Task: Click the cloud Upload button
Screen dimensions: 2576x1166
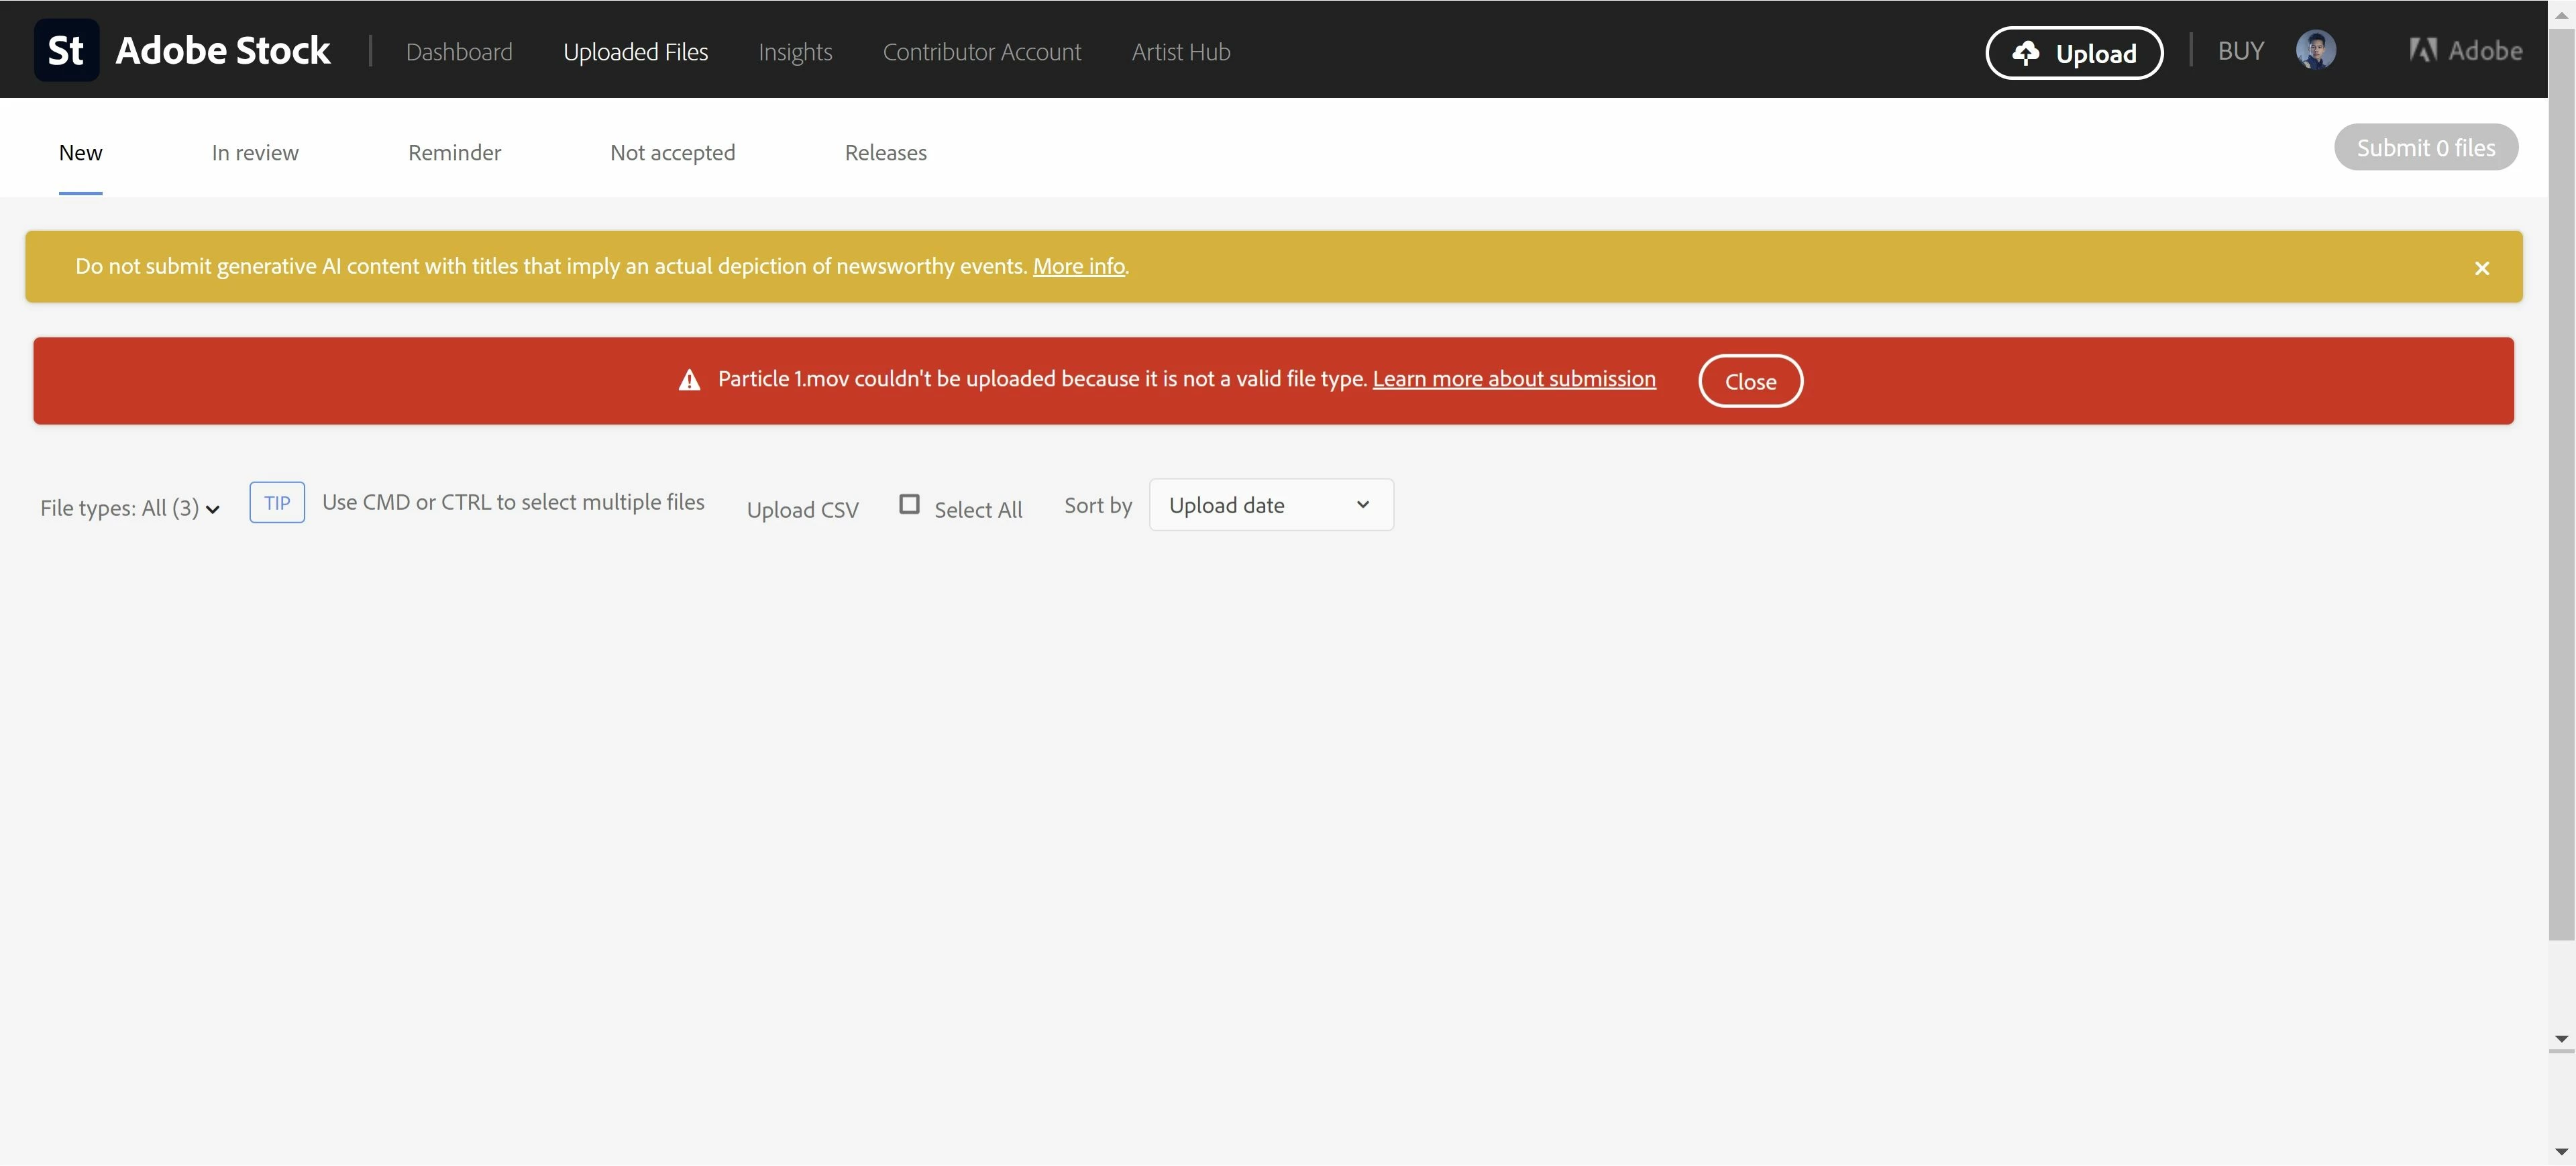Action: (2074, 53)
